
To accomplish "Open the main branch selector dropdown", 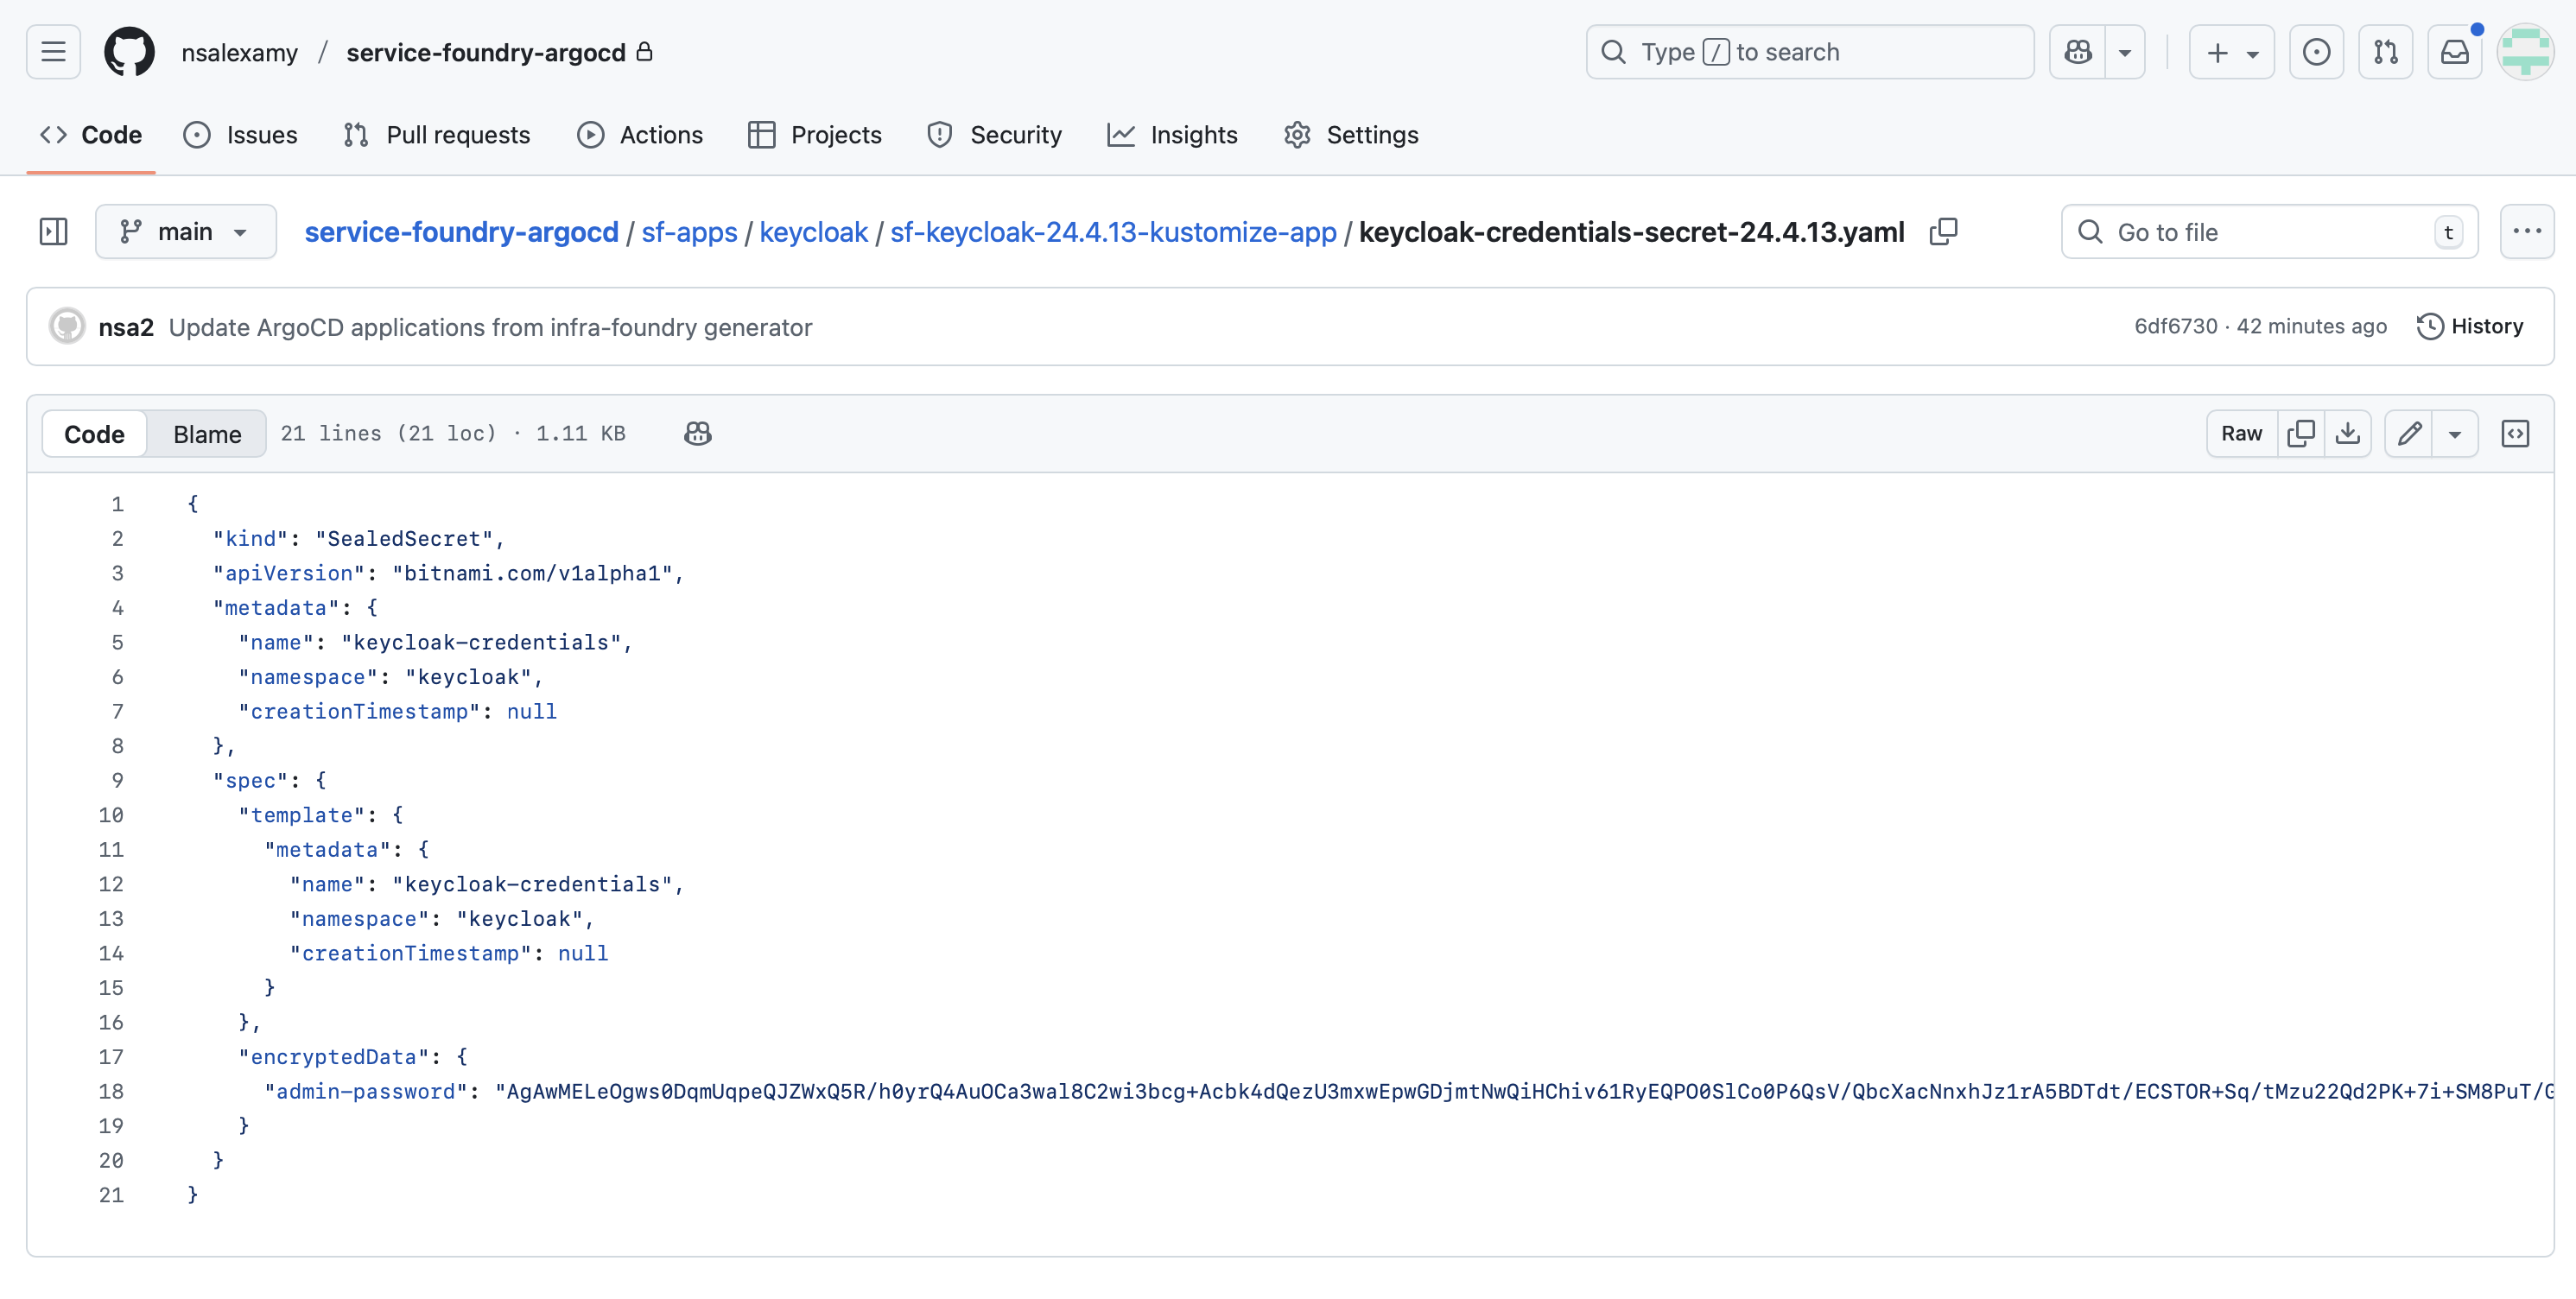I will (x=186, y=232).
